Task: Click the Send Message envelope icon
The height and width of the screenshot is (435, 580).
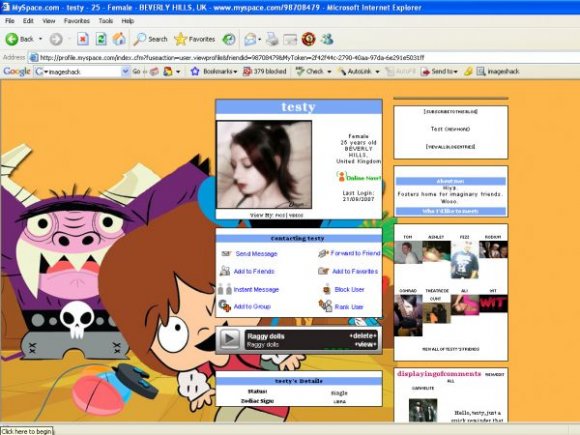Action: pyautogui.click(x=226, y=254)
